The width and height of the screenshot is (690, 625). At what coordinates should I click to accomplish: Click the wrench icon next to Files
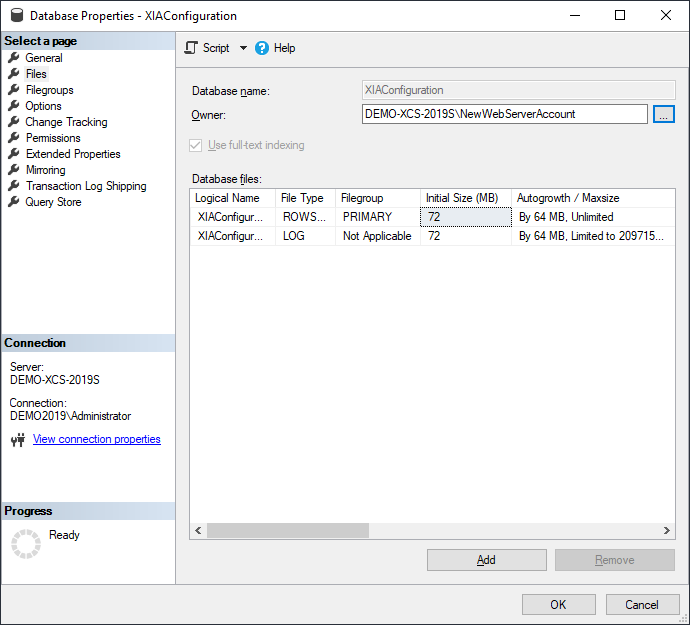14,74
